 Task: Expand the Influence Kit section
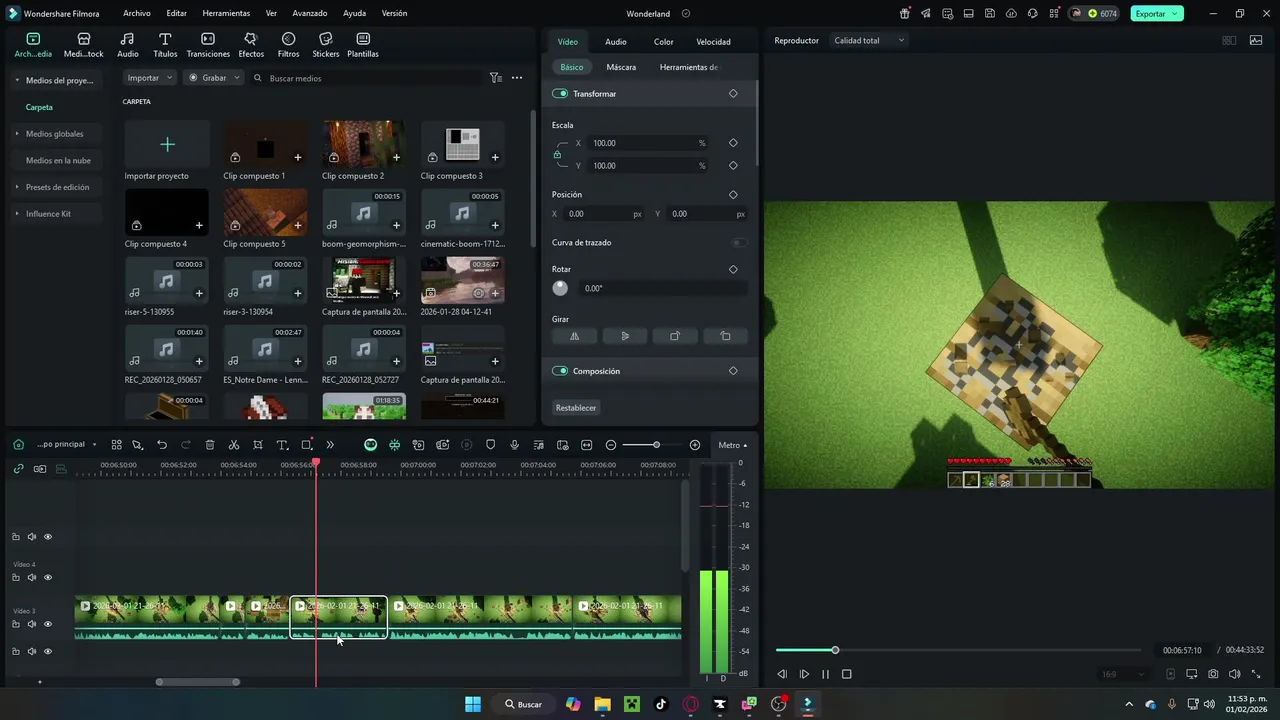[17, 214]
